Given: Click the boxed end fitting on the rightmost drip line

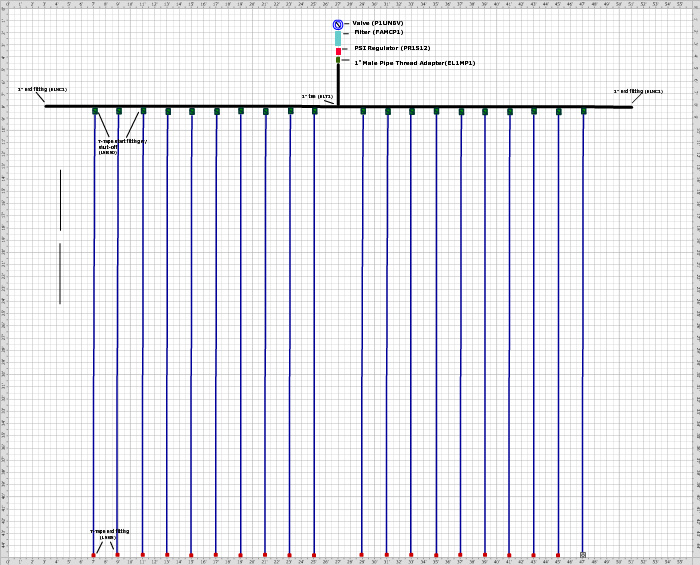Looking at the screenshot, I should 583,555.
